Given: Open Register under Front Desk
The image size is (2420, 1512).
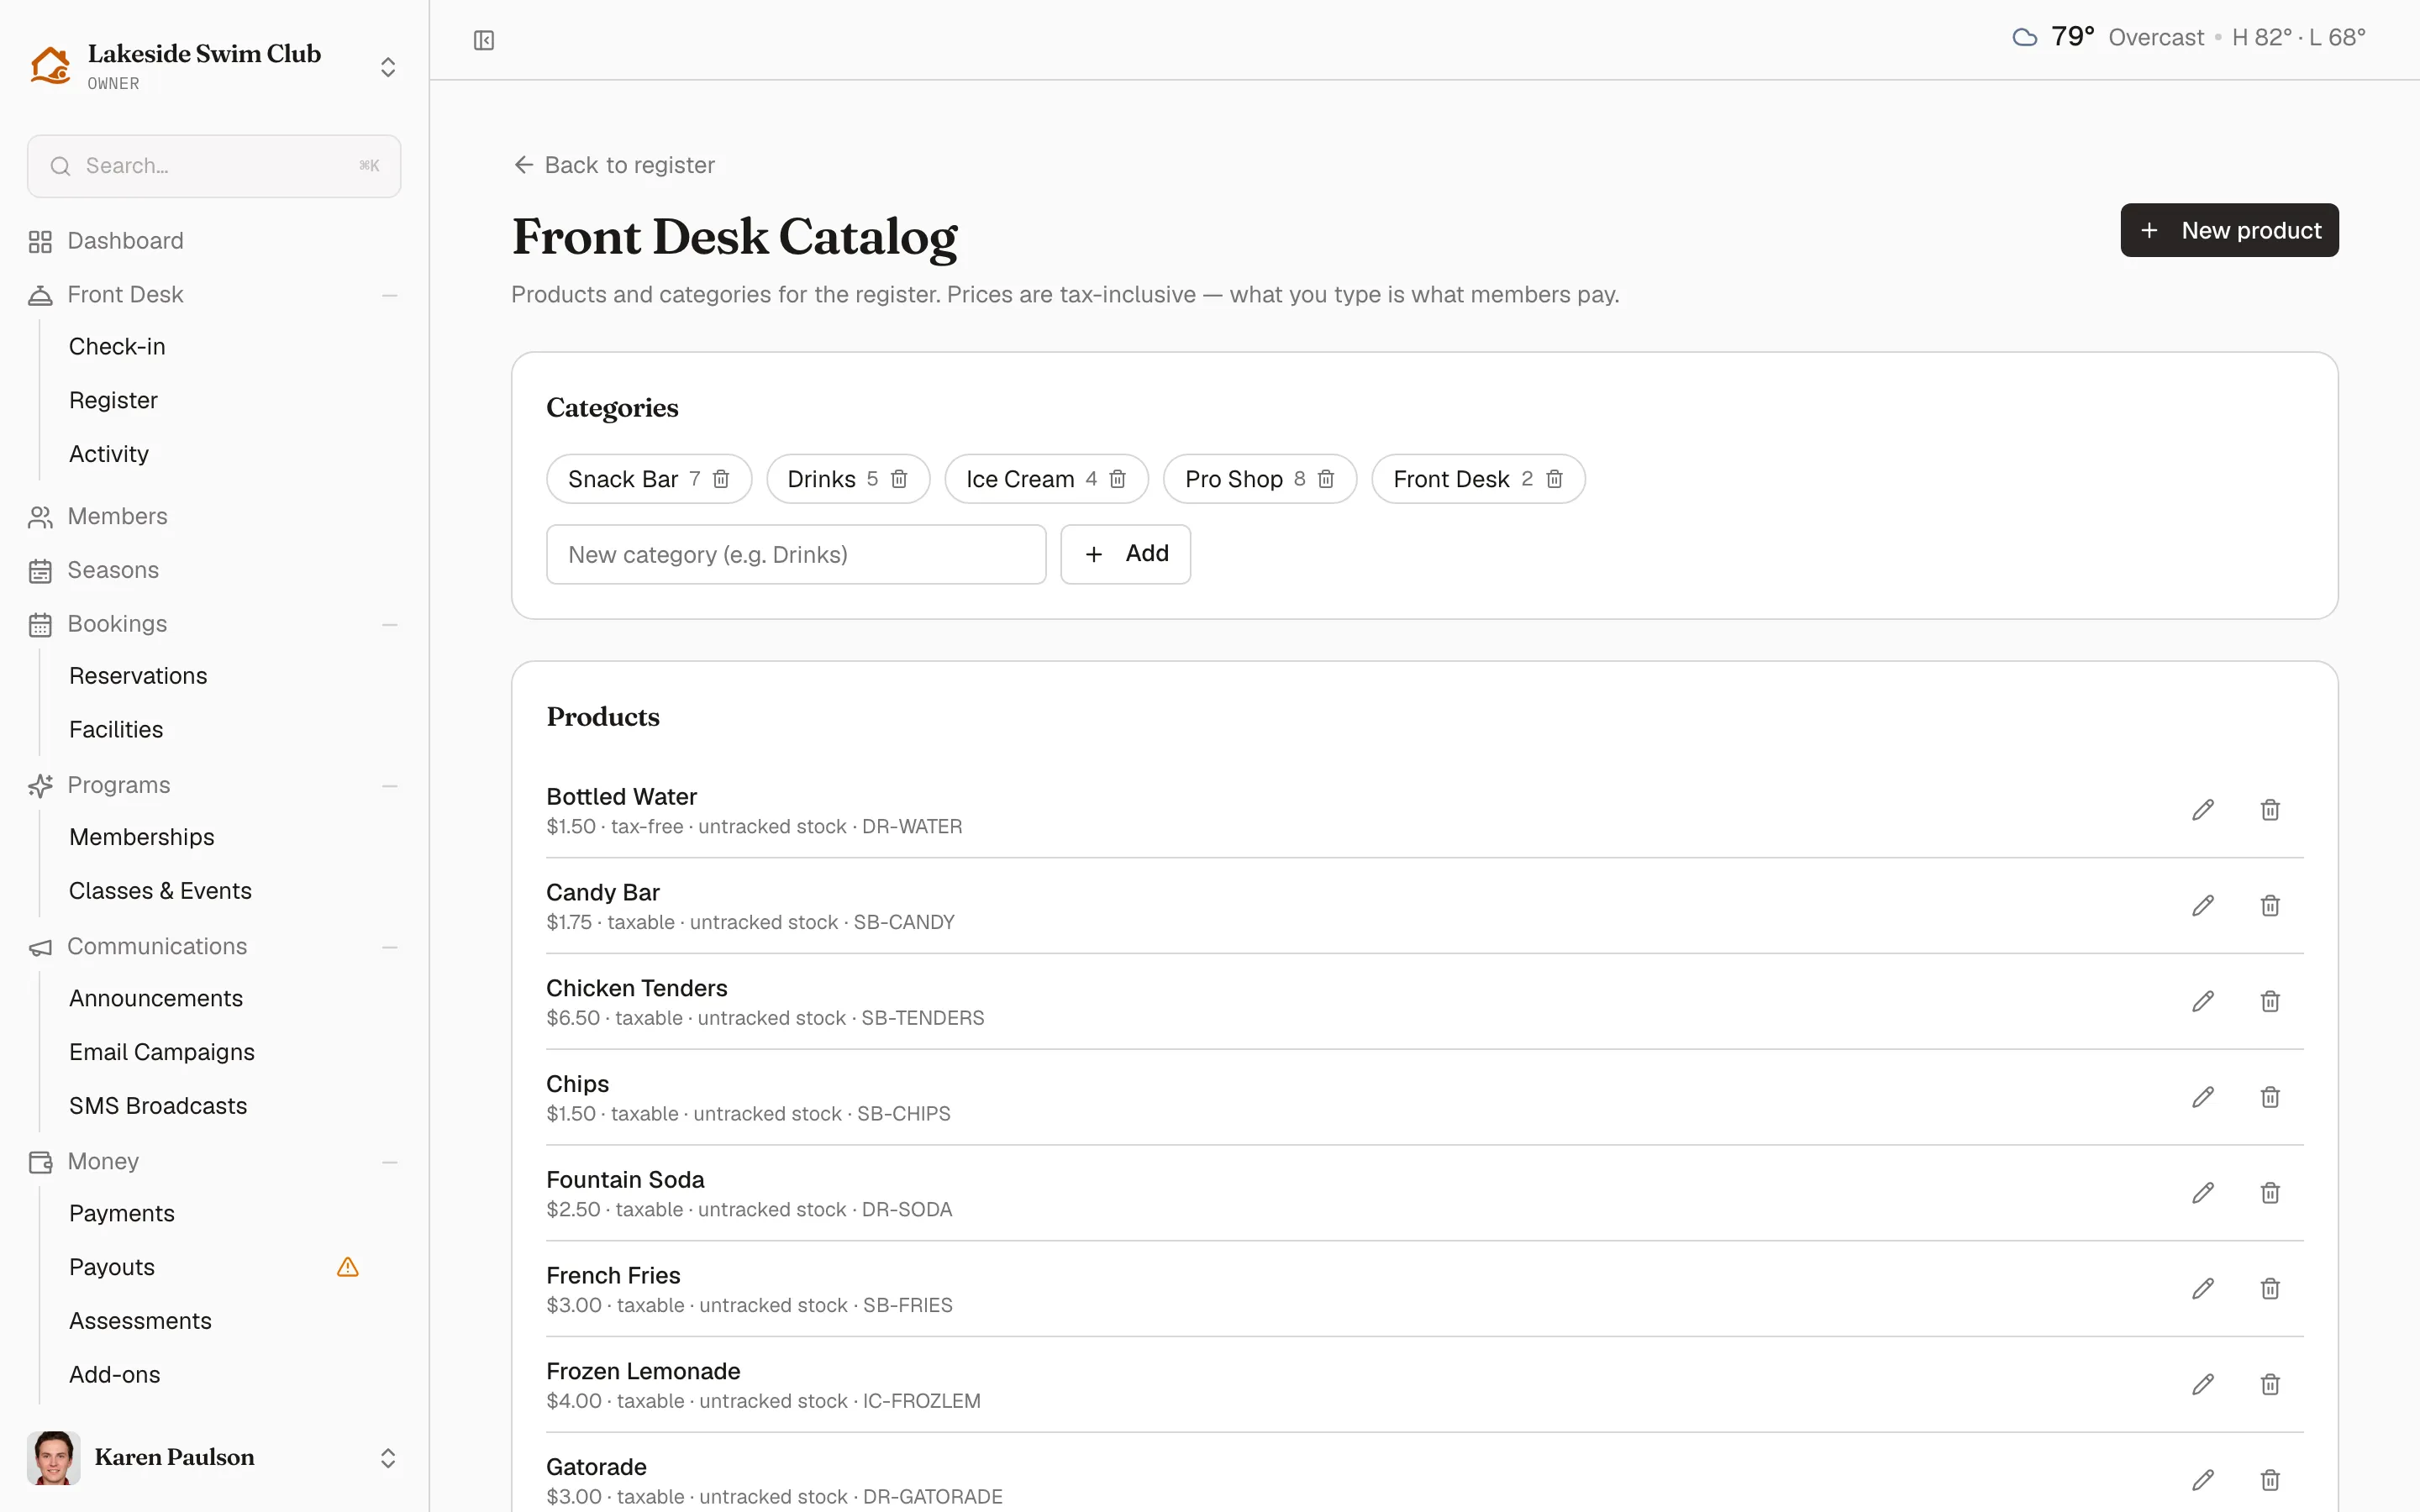Looking at the screenshot, I should [113, 400].
